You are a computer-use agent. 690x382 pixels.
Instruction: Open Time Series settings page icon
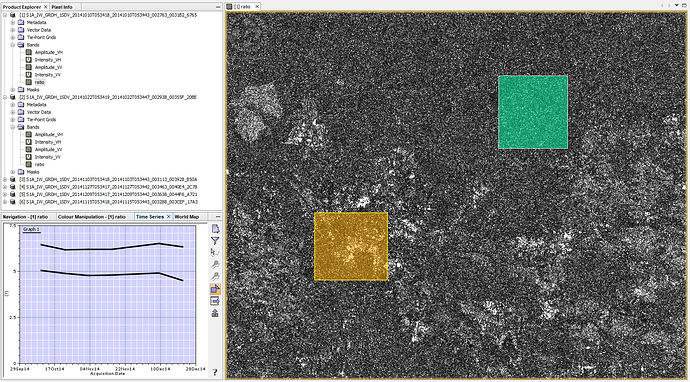[x=215, y=229]
